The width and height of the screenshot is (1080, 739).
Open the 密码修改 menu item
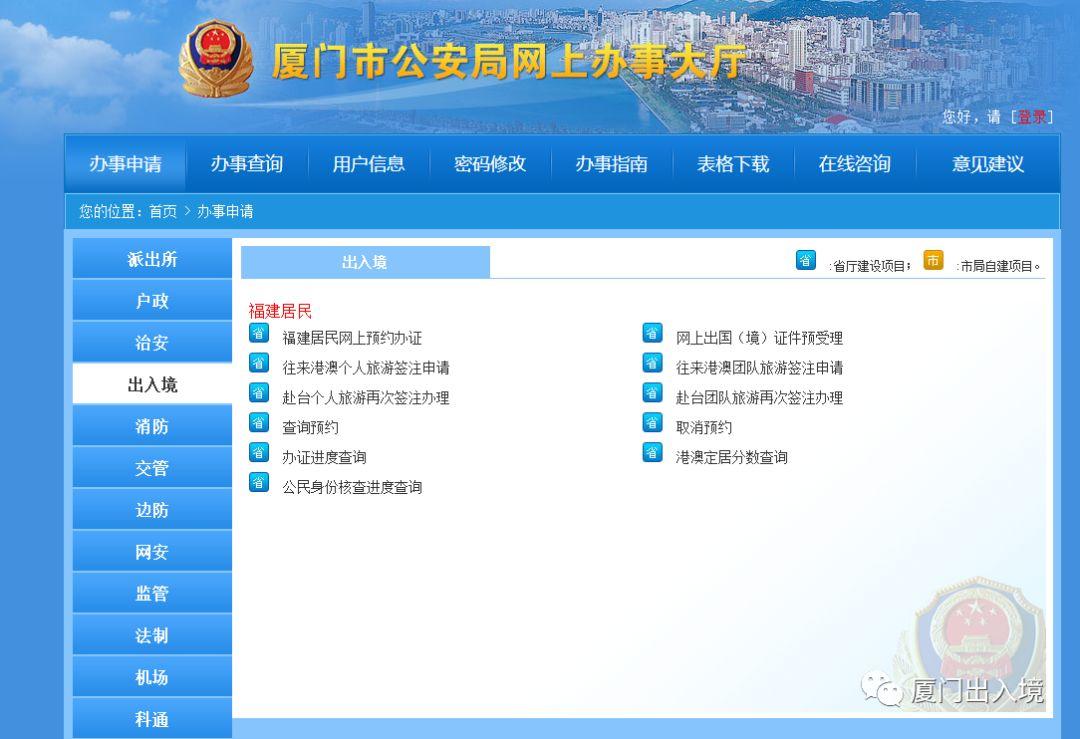pos(490,164)
